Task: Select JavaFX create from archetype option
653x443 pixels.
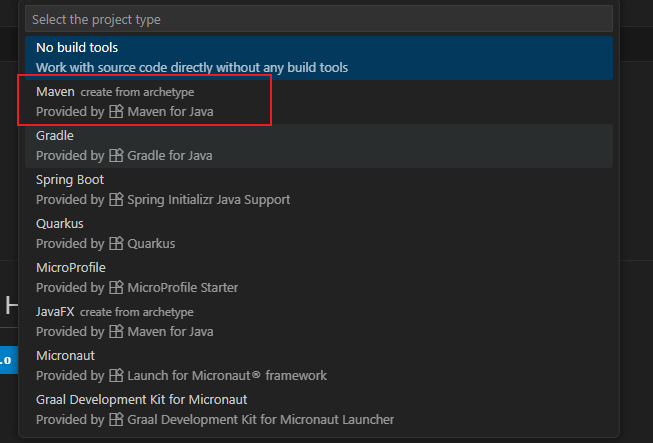Action: pyautogui.click(x=319, y=322)
